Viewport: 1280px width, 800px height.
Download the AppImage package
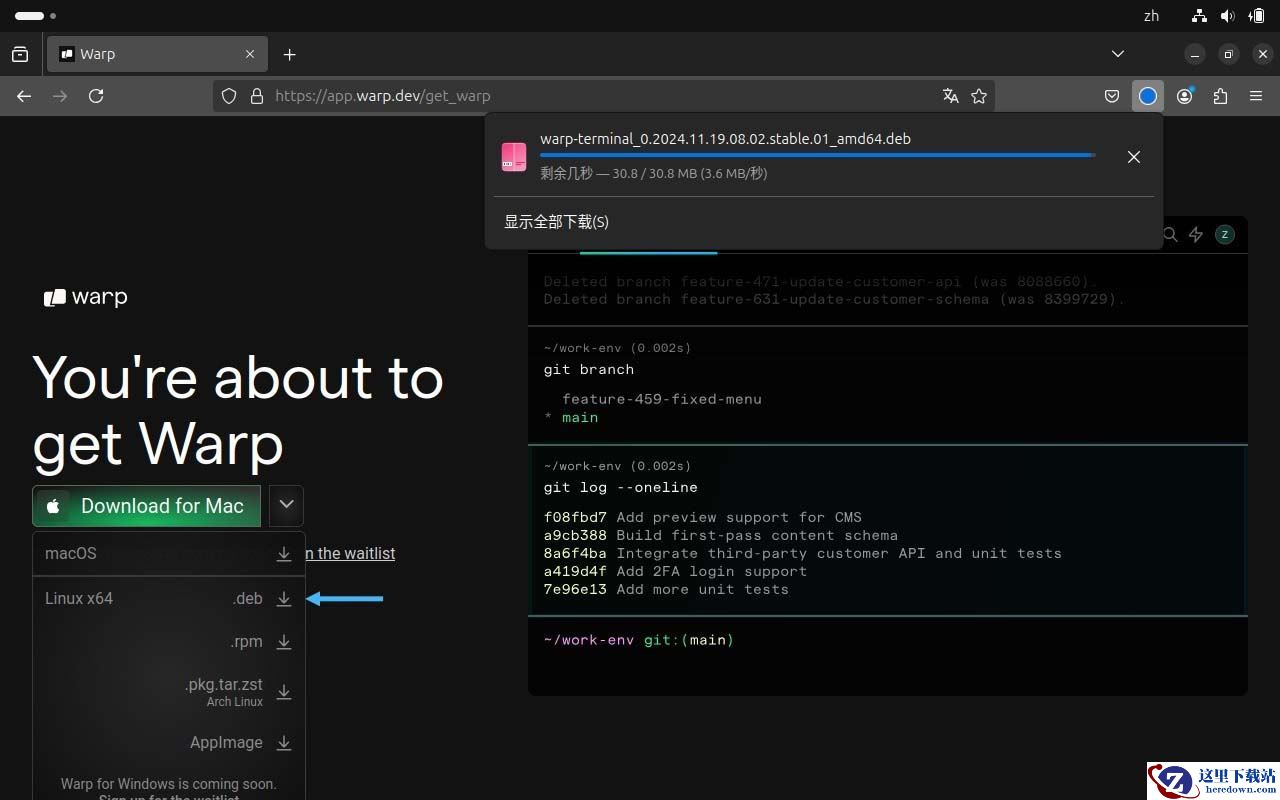click(x=284, y=743)
